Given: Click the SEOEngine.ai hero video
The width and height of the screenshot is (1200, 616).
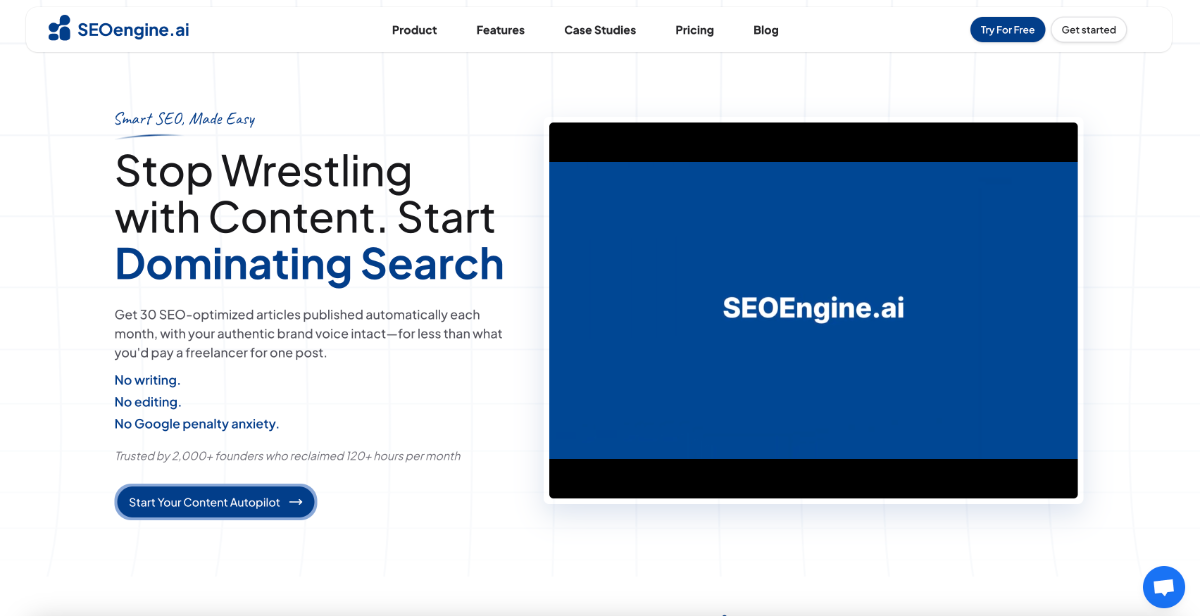Looking at the screenshot, I should point(813,308).
